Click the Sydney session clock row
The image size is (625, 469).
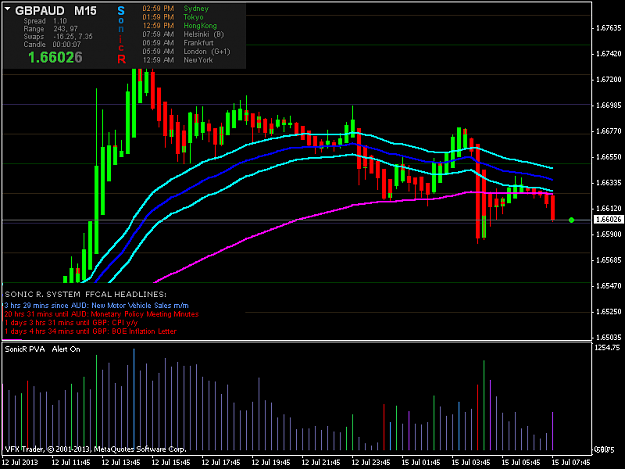click(175, 8)
